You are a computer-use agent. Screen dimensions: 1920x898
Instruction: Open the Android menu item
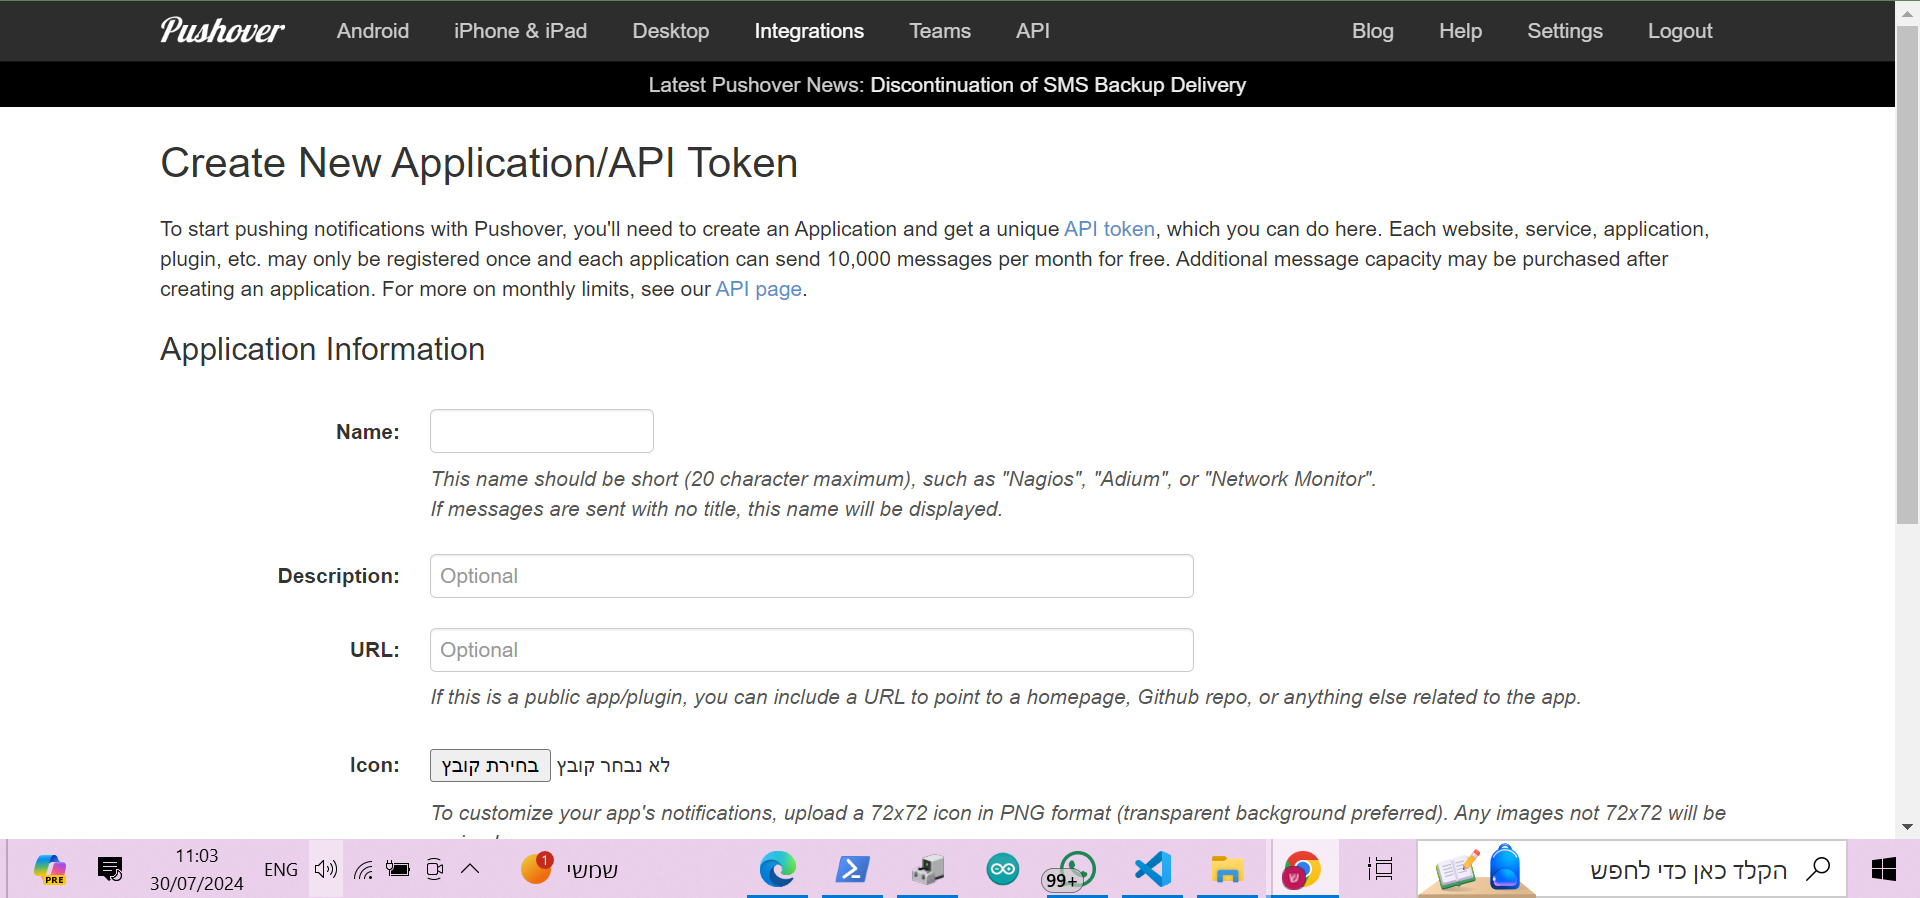(373, 31)
